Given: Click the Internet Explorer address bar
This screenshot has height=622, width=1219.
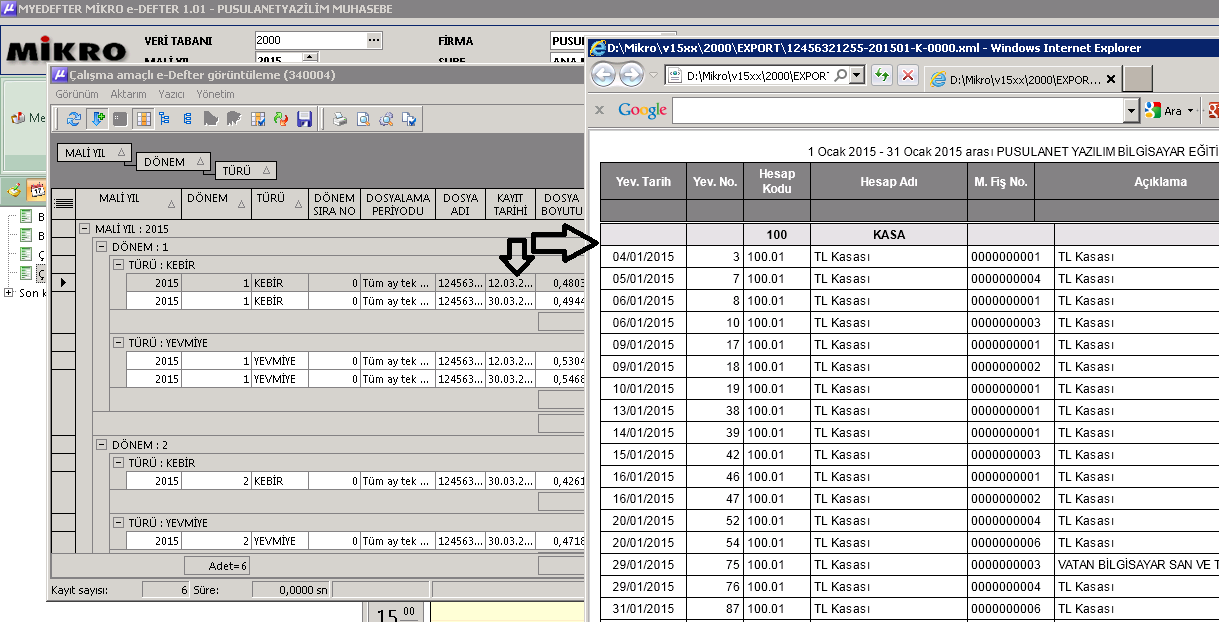Looking at the screenshot, I should [x=756, y=76].
